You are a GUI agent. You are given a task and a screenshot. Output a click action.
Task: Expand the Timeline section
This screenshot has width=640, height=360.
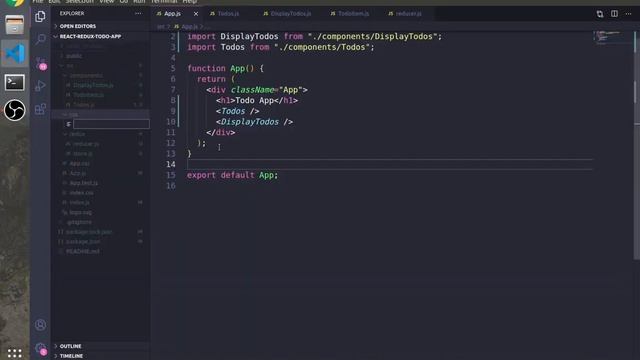(71, 356)
